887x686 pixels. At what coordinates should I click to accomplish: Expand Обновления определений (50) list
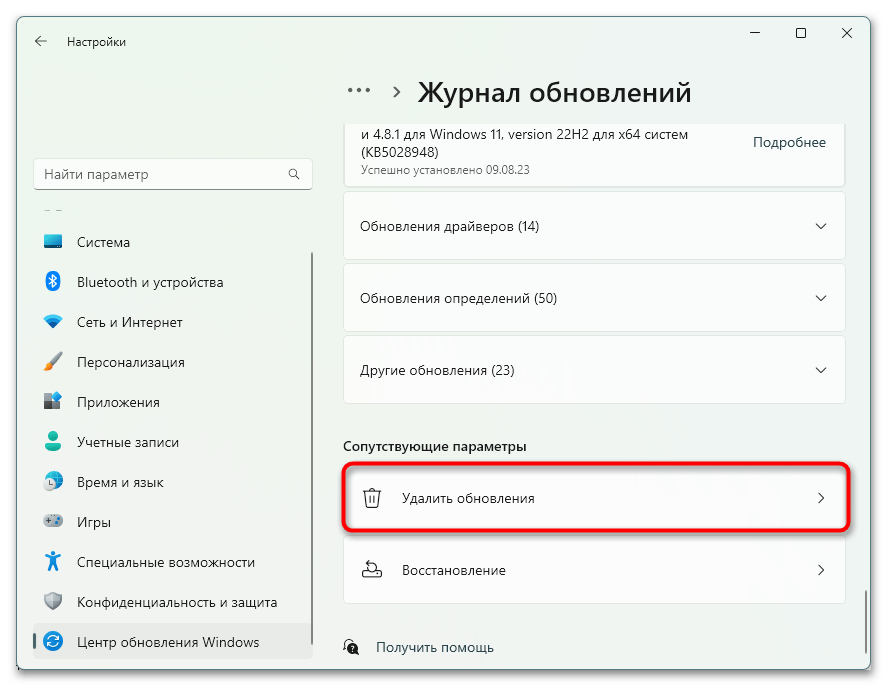pyautogui.click(x=594, y=298)
